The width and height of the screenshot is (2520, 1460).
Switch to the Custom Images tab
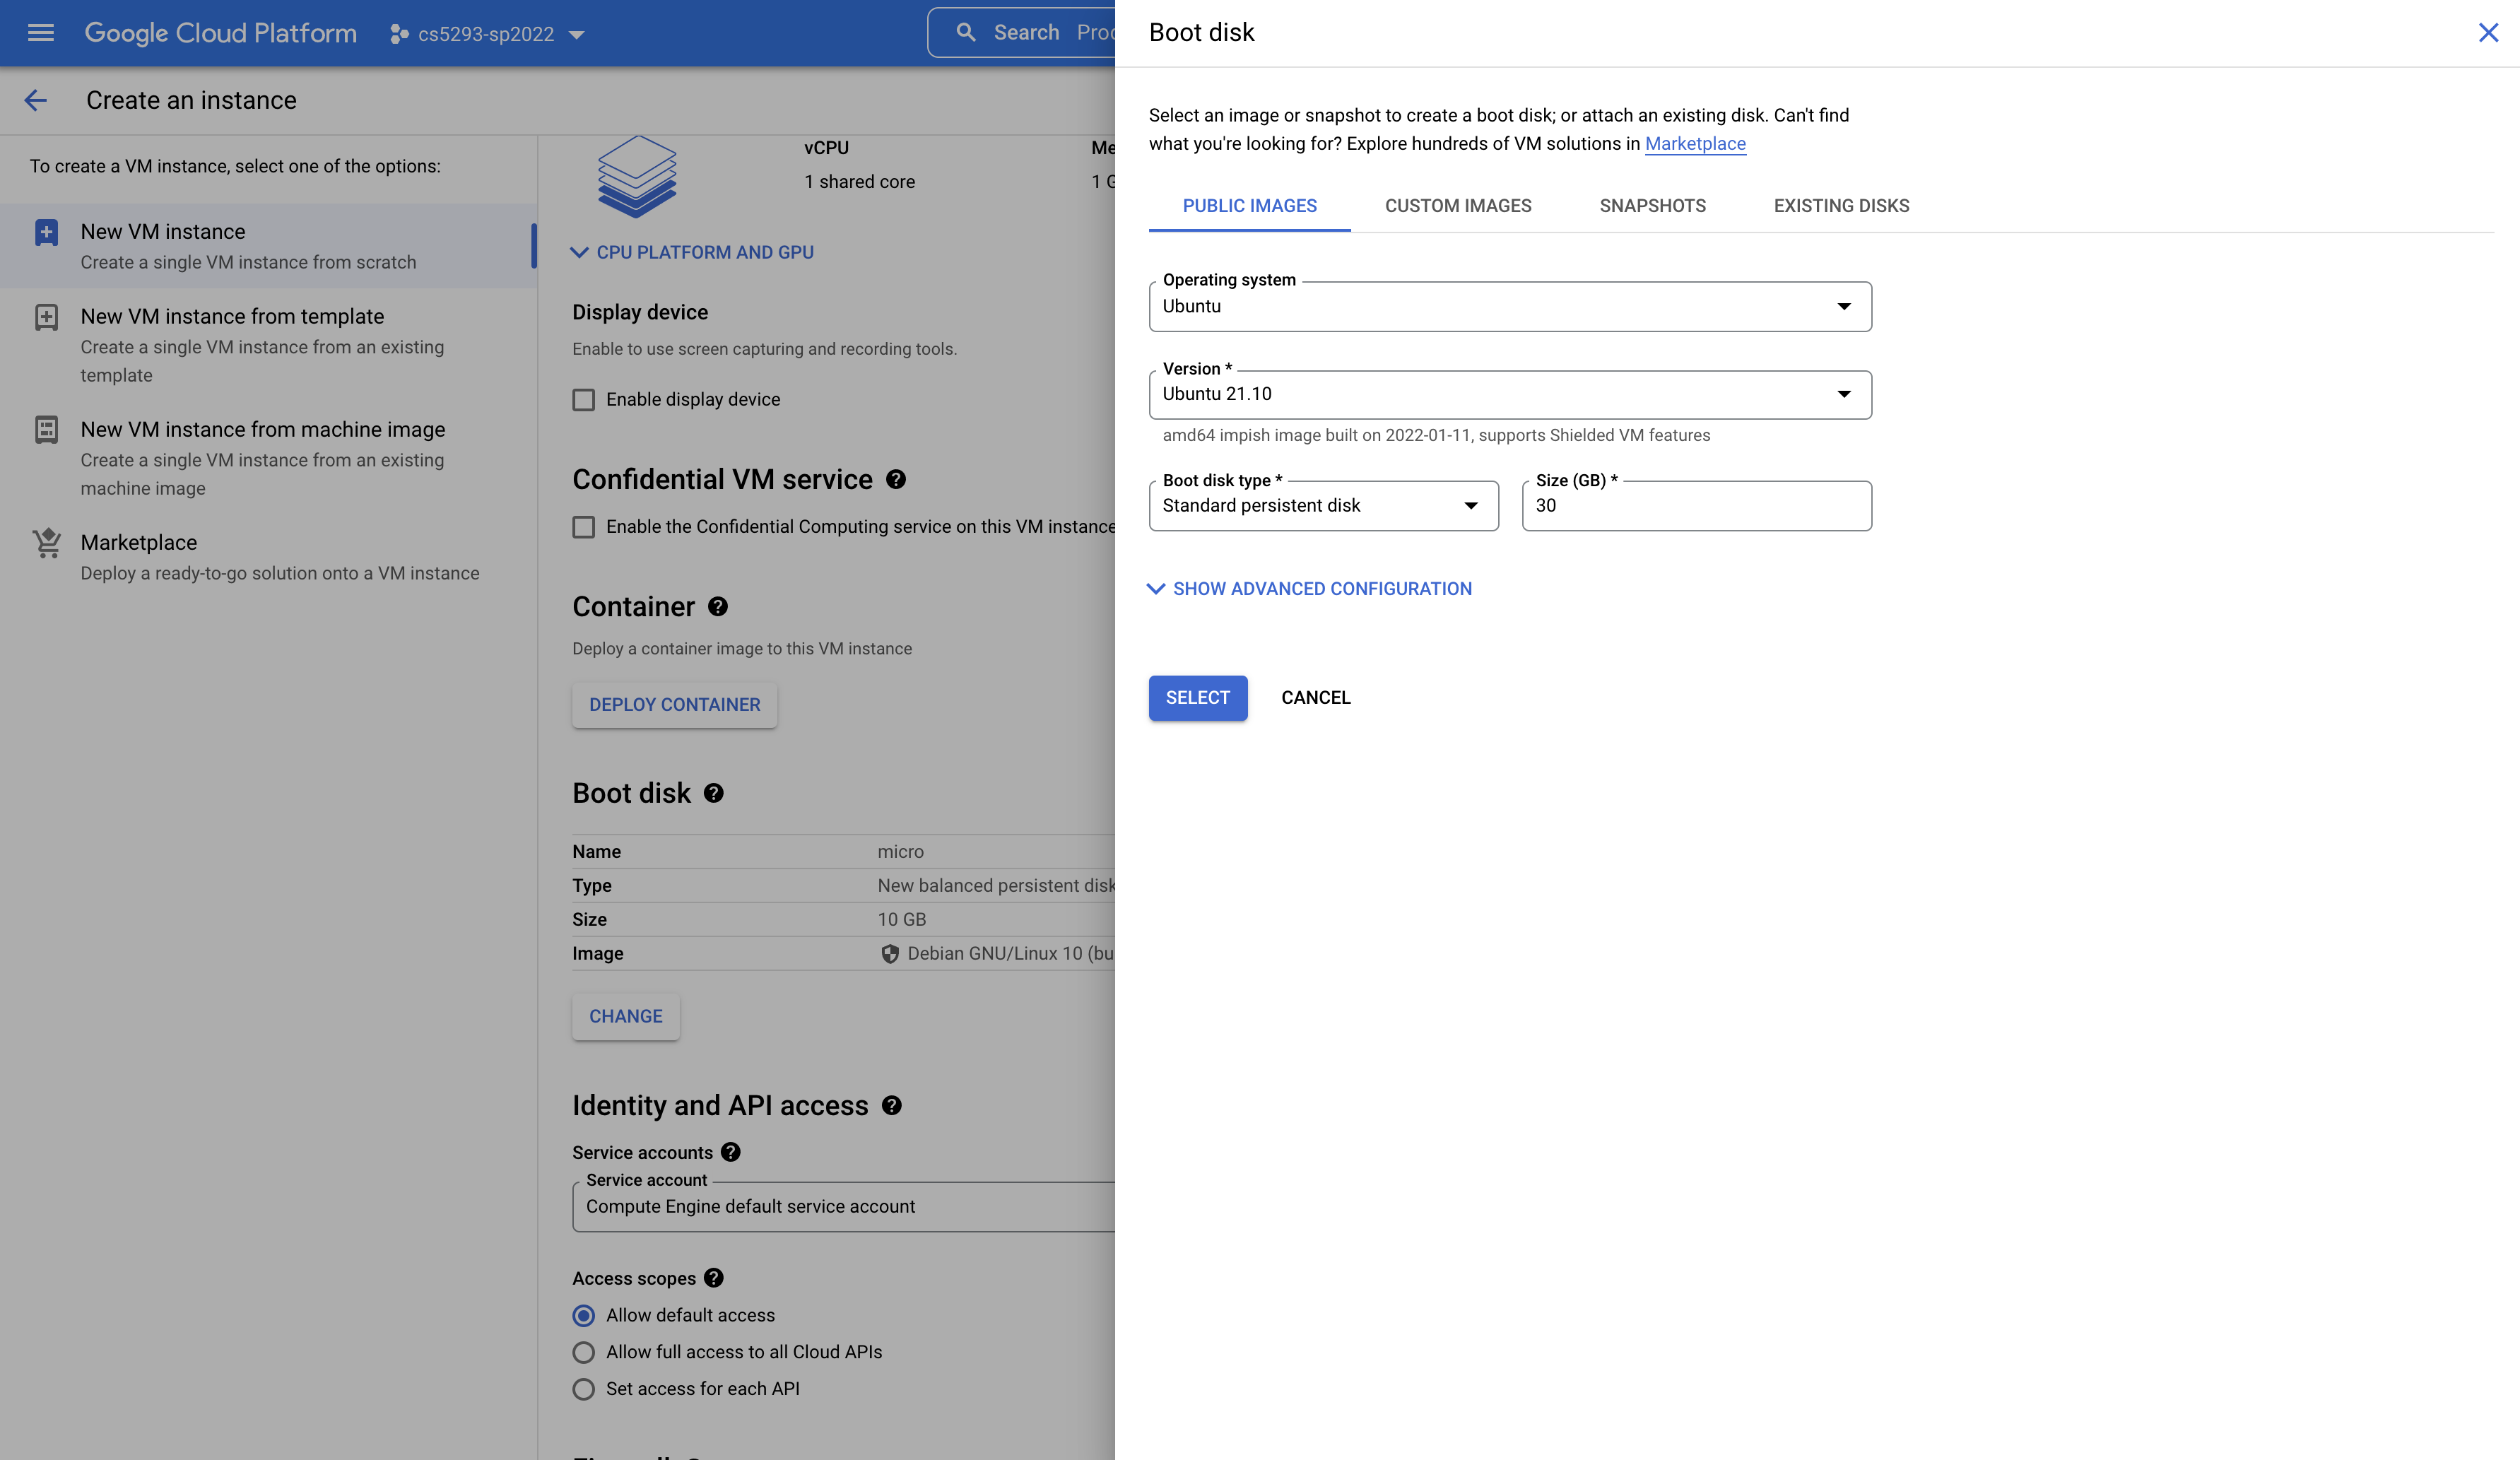(x=1457, y=206)
